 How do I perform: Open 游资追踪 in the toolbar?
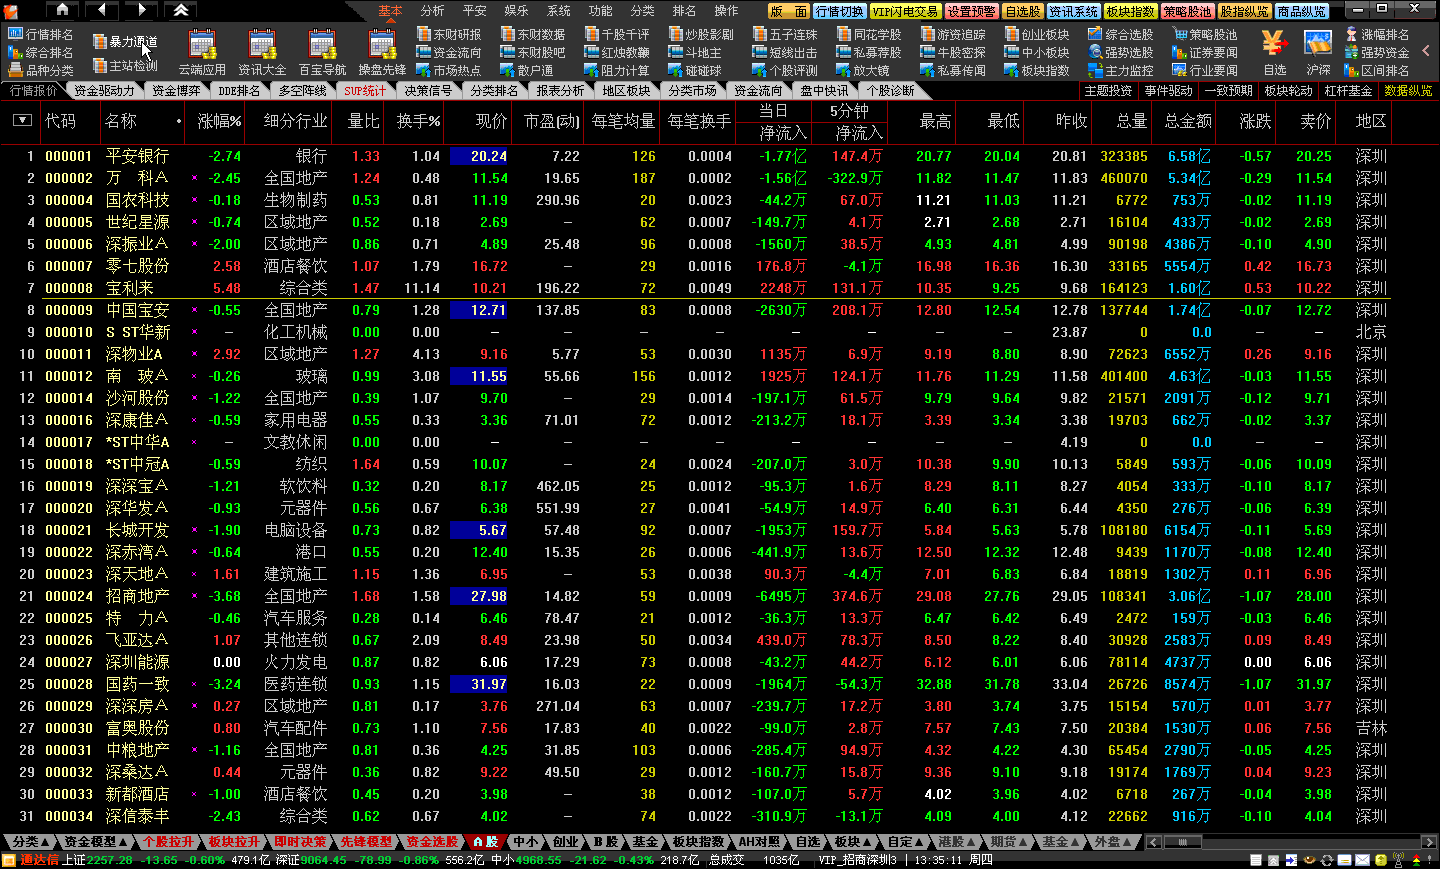[953, 34]
